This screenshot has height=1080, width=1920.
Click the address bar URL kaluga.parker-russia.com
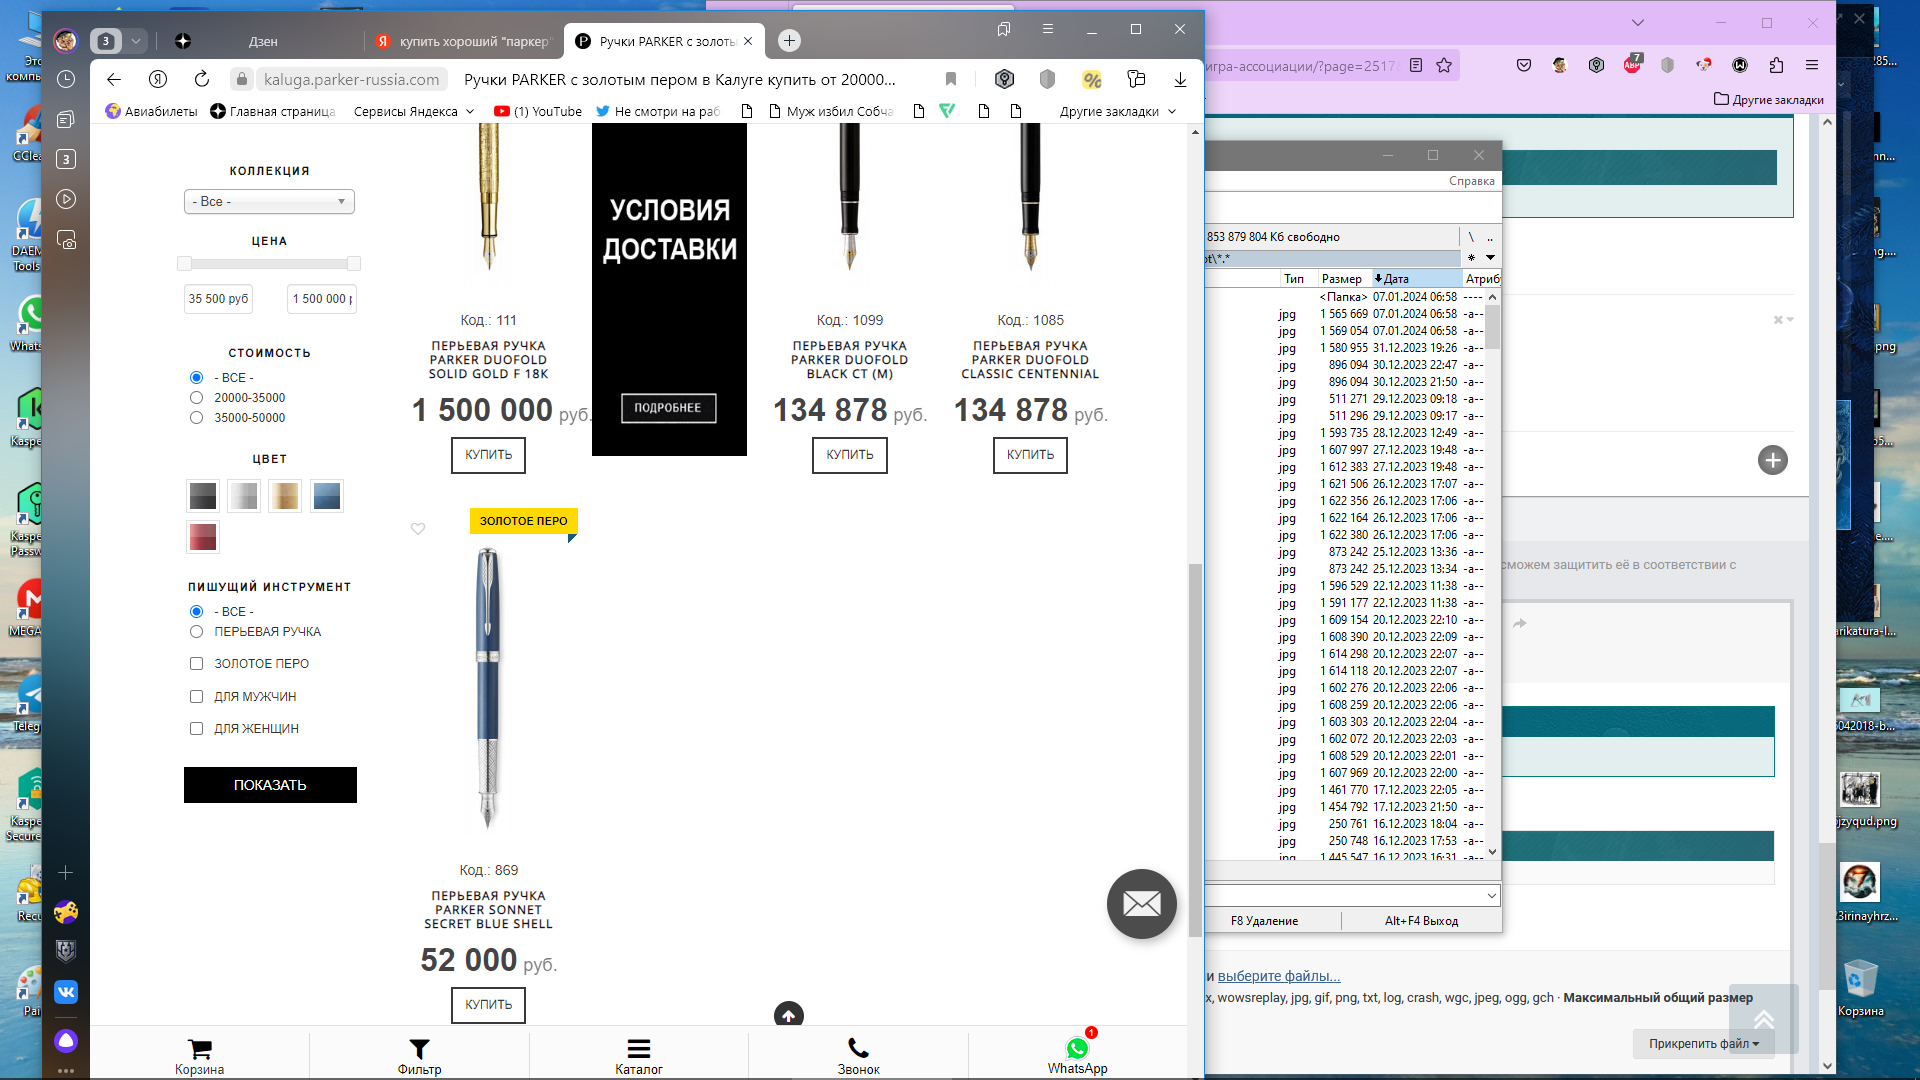(352, 79)
